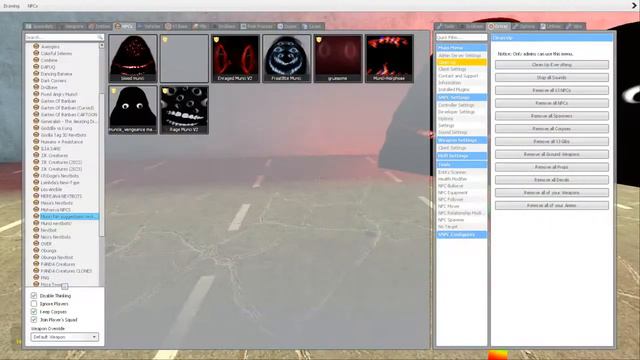
Task: Collapse the Weapon Settings category header
Action: [x=462, y=140]
